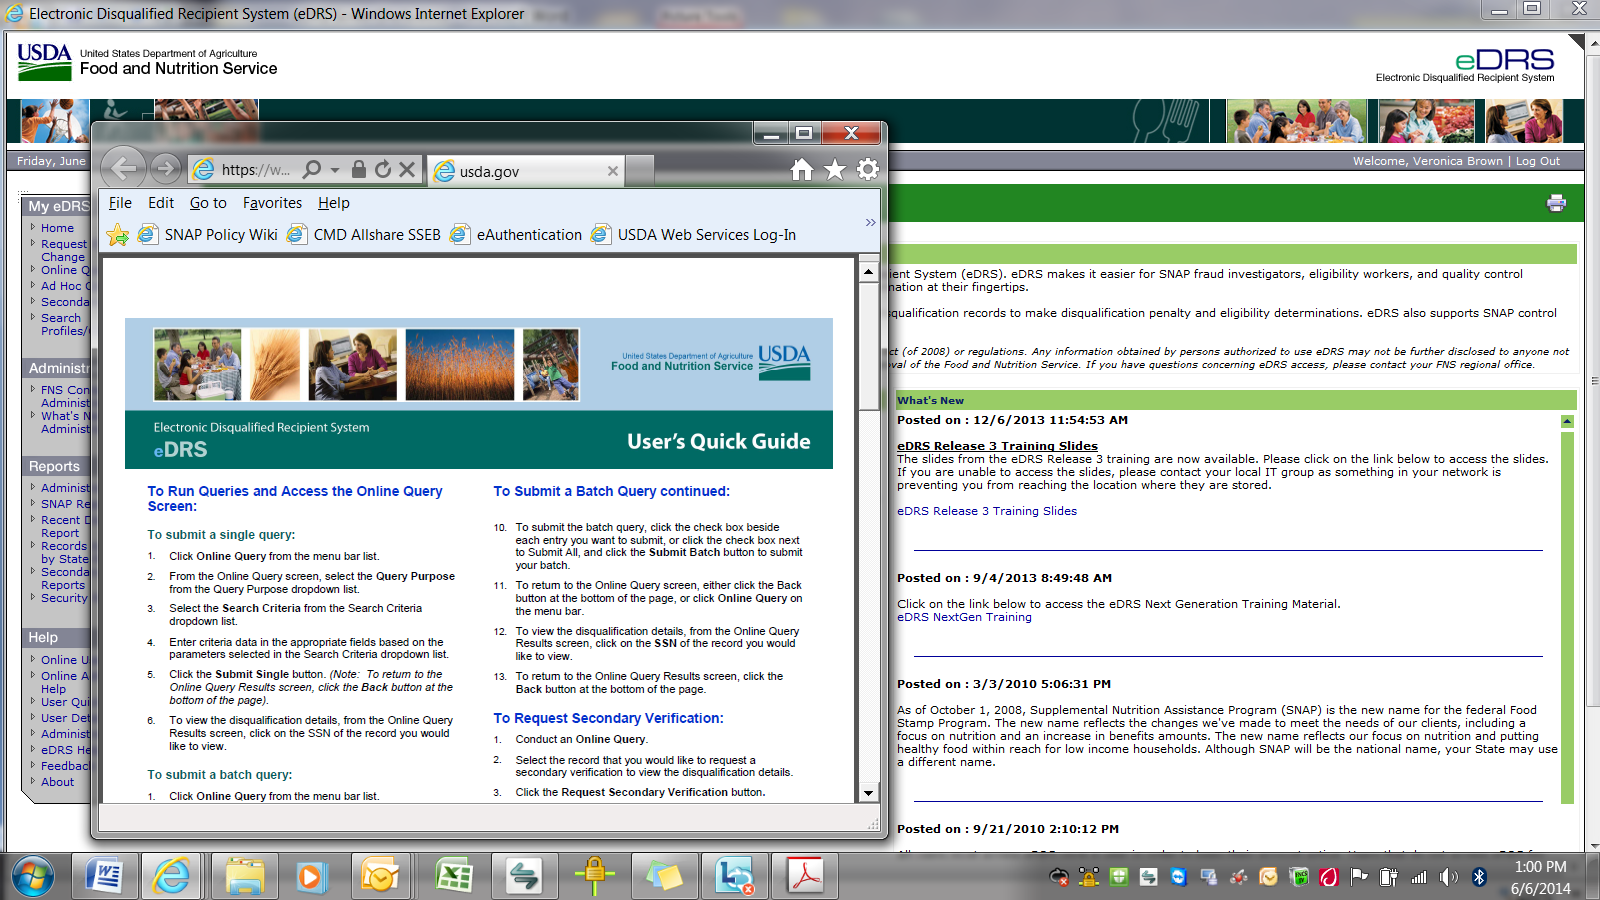Open the Help menu
This screenshot has width=1600, height=900.
point(334,203)
